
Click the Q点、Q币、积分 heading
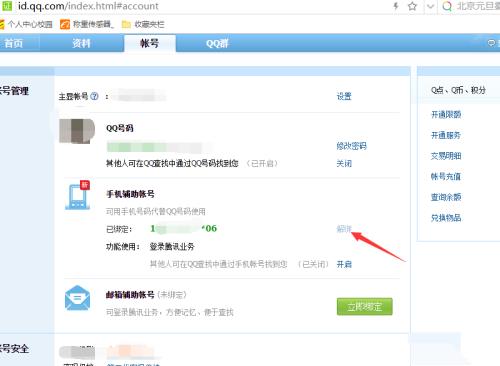click(458, 90)
